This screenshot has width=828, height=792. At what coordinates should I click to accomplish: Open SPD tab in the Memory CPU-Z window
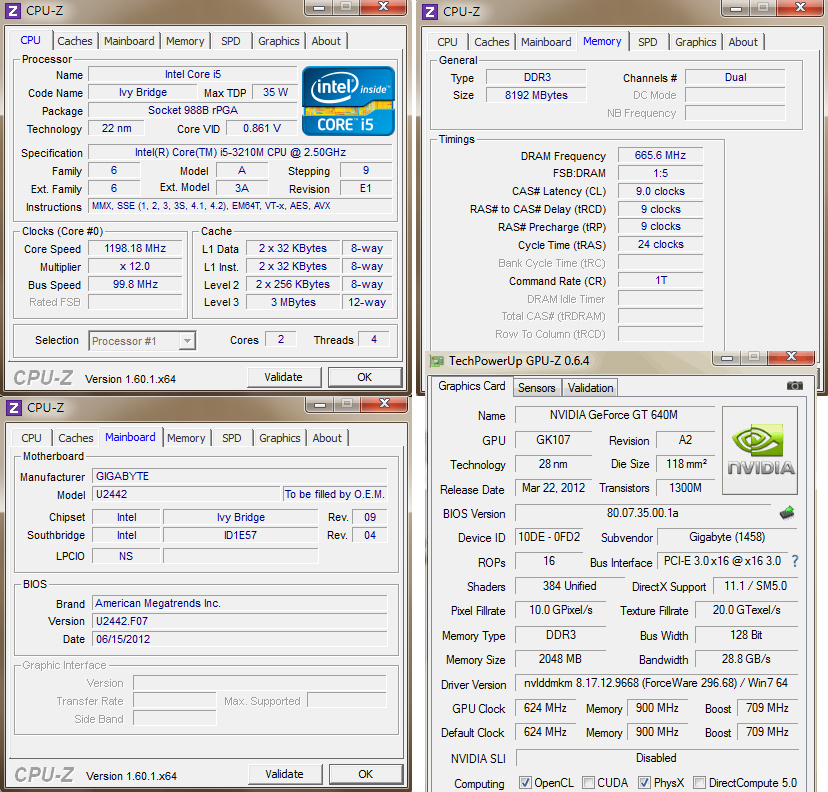click(x=647, y=42)
